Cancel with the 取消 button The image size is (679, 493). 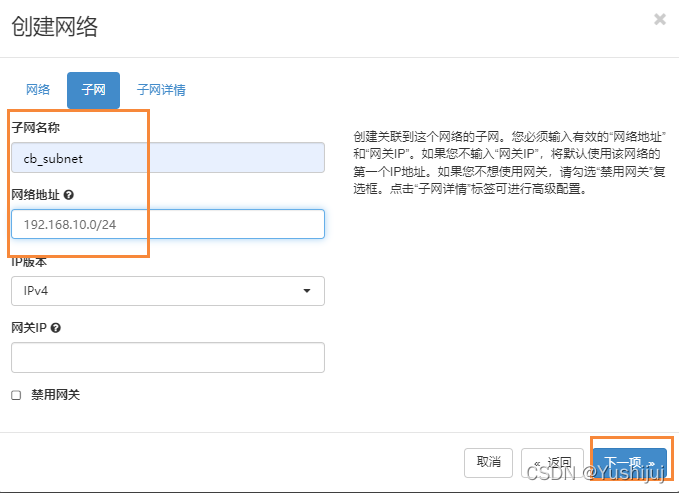tap(488, 463)
